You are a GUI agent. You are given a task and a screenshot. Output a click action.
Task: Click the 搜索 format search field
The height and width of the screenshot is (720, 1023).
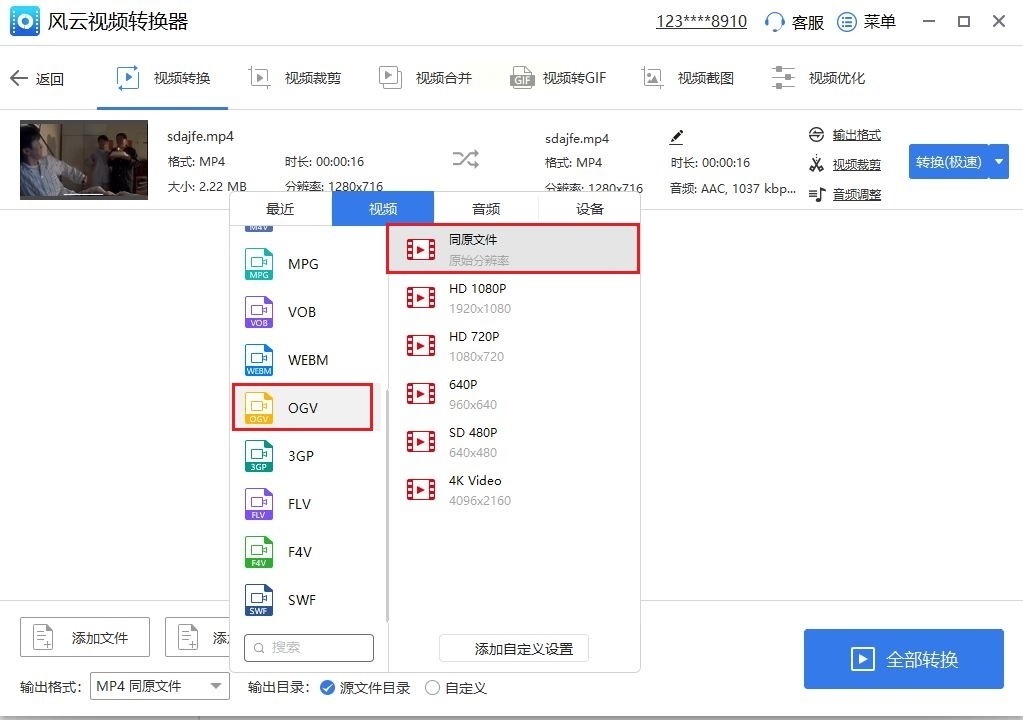click(x=309, y=648)
